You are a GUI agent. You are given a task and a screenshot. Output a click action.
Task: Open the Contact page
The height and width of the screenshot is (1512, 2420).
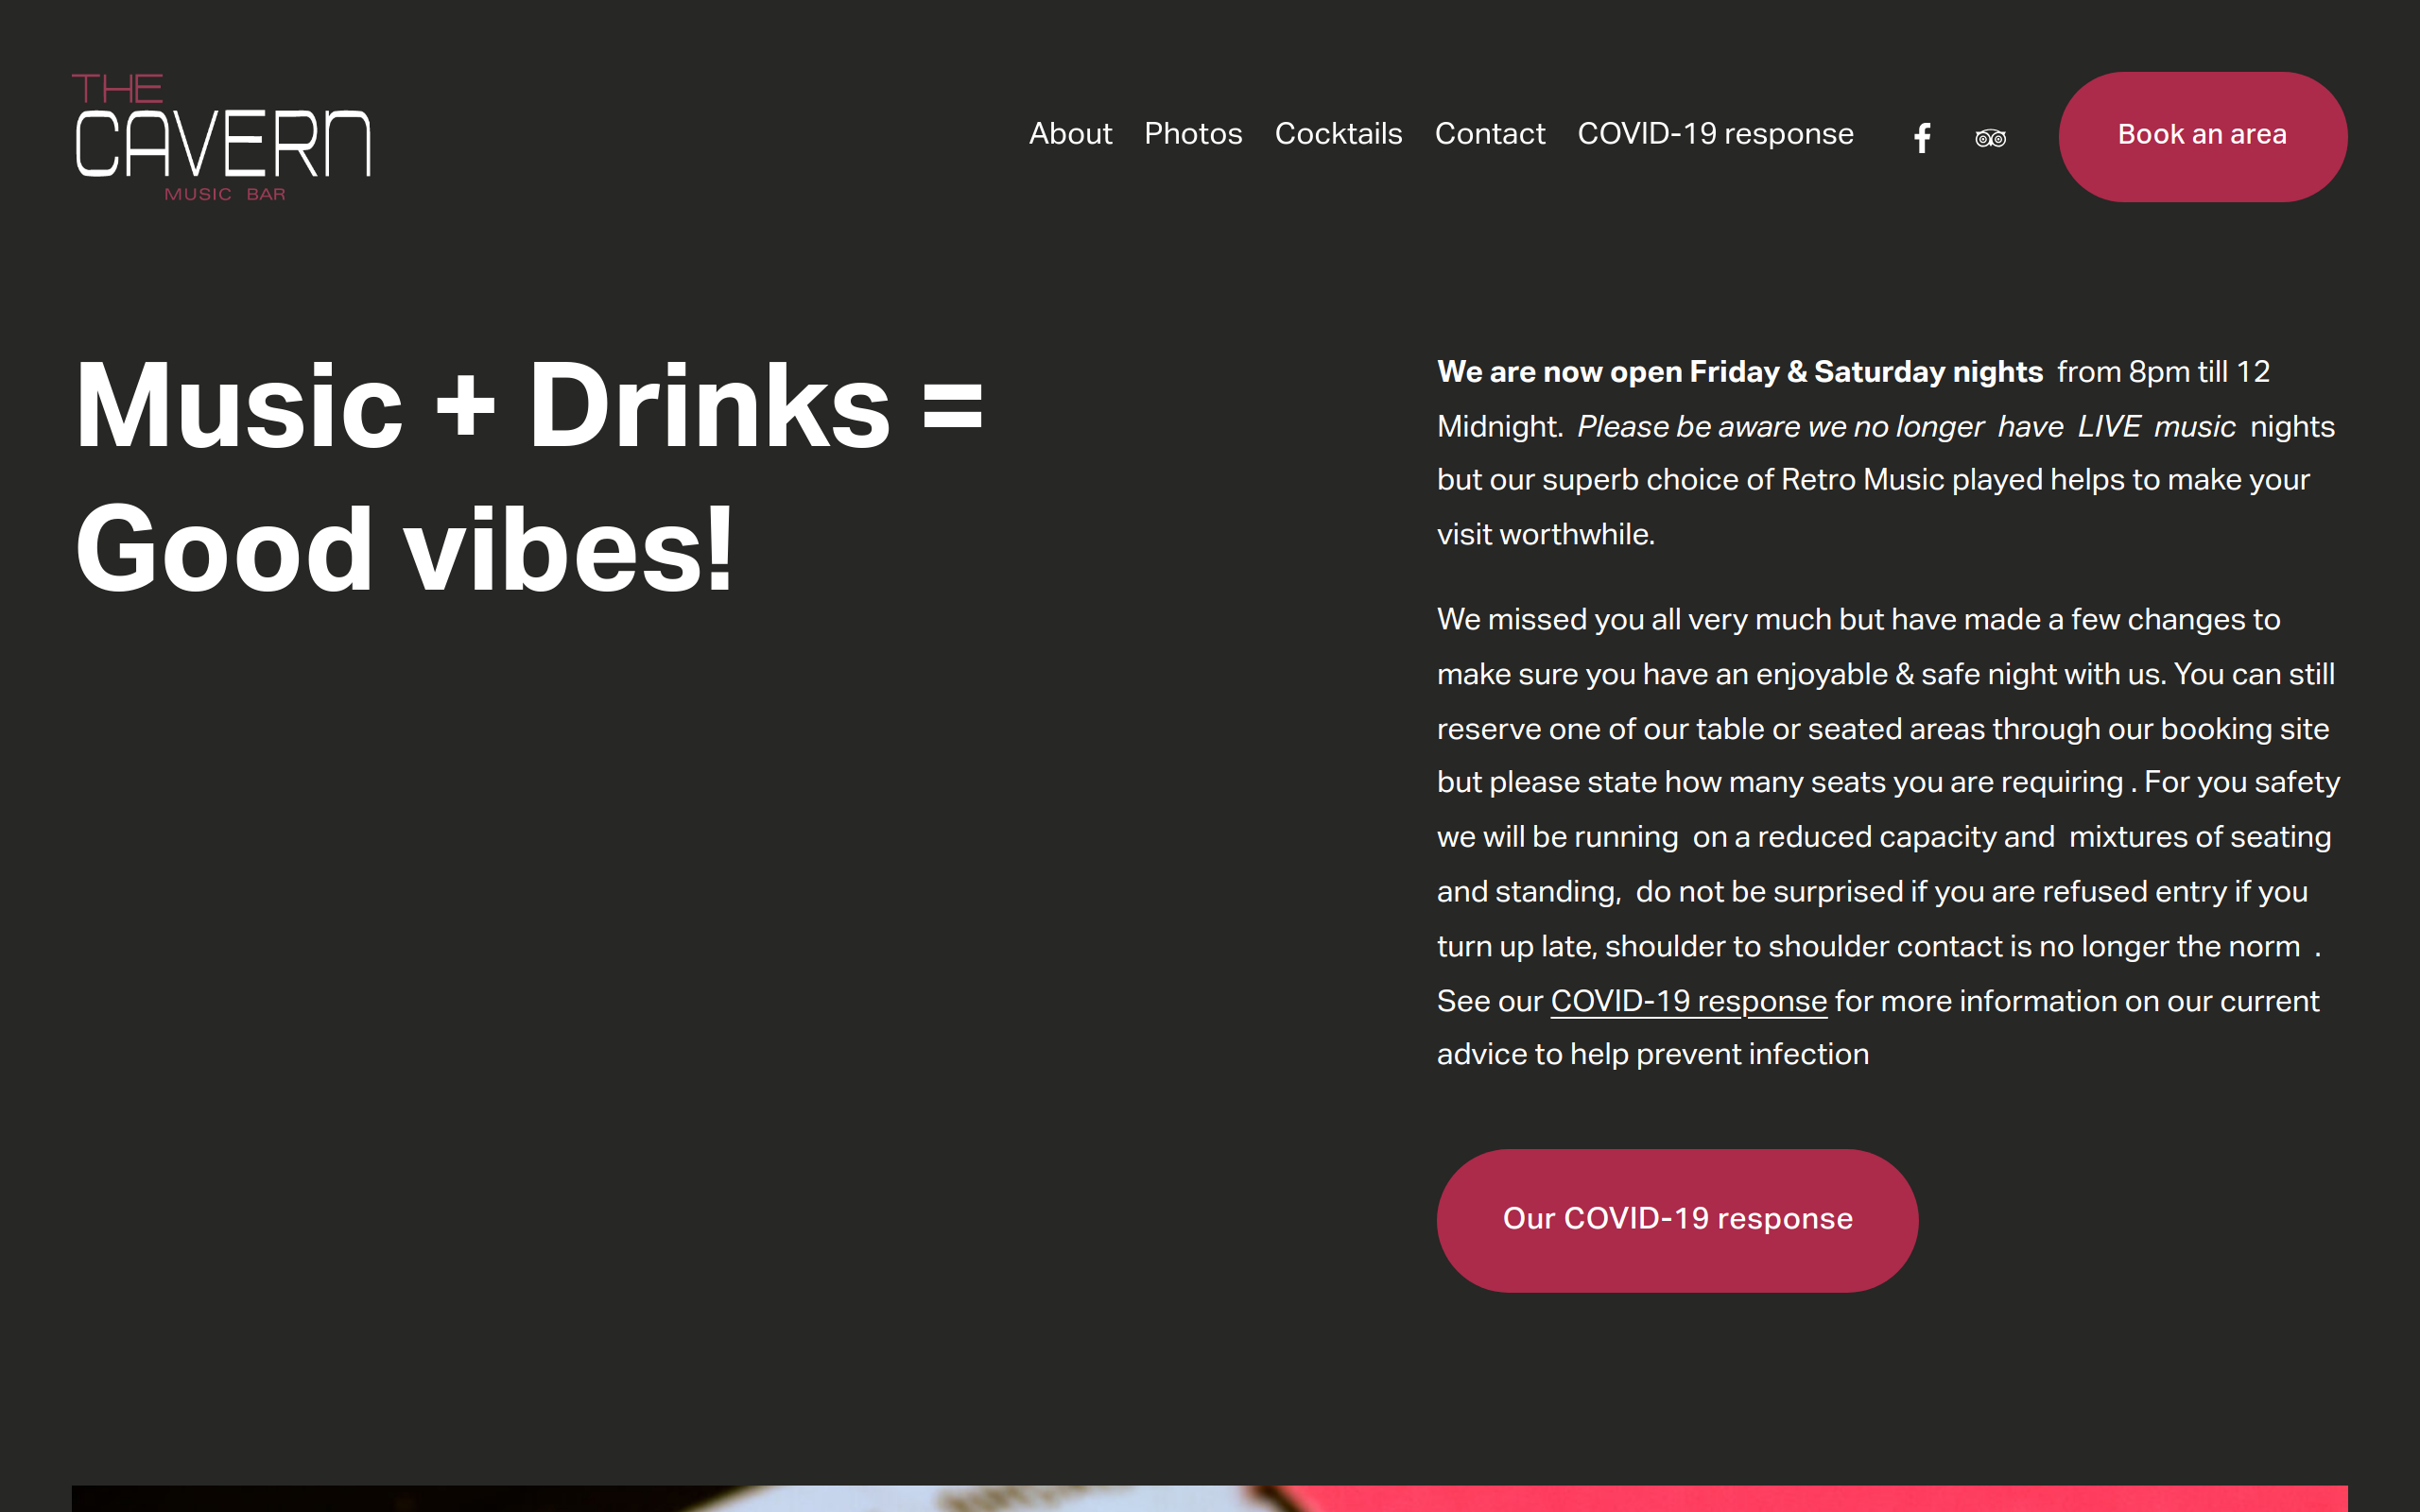[x=1490, y=133]
